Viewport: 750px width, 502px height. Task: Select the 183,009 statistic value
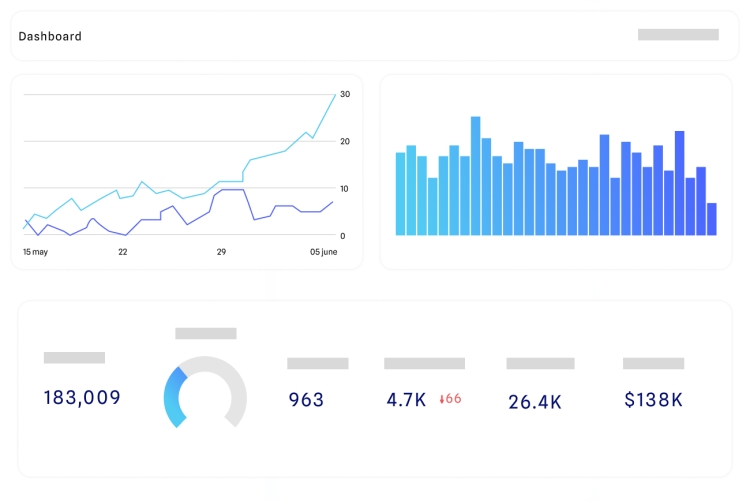pos(82,397)
